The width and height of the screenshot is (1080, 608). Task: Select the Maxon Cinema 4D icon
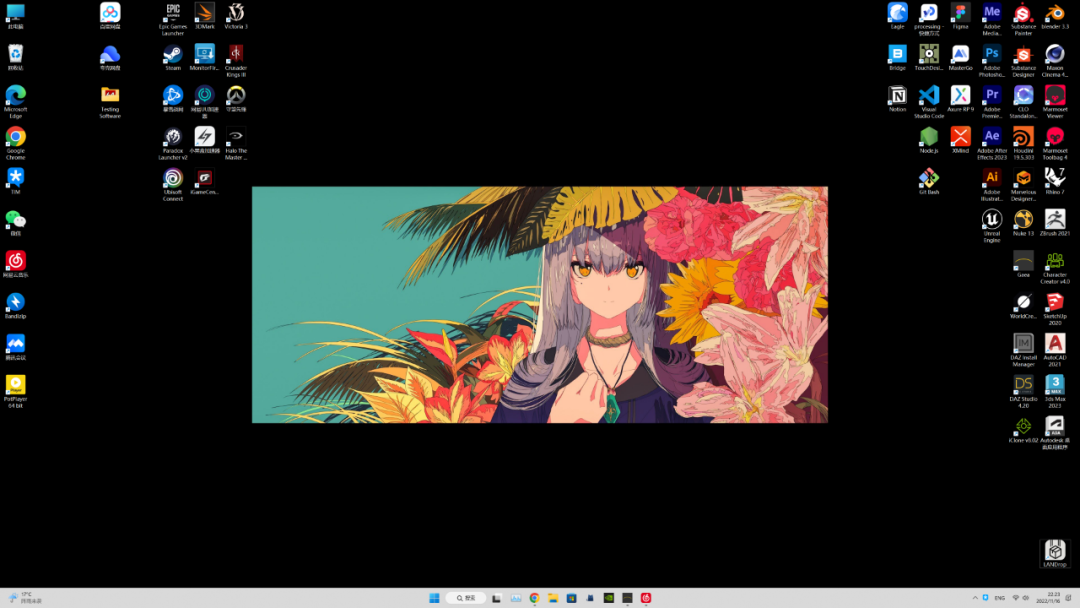click(x=1055, y=61)
